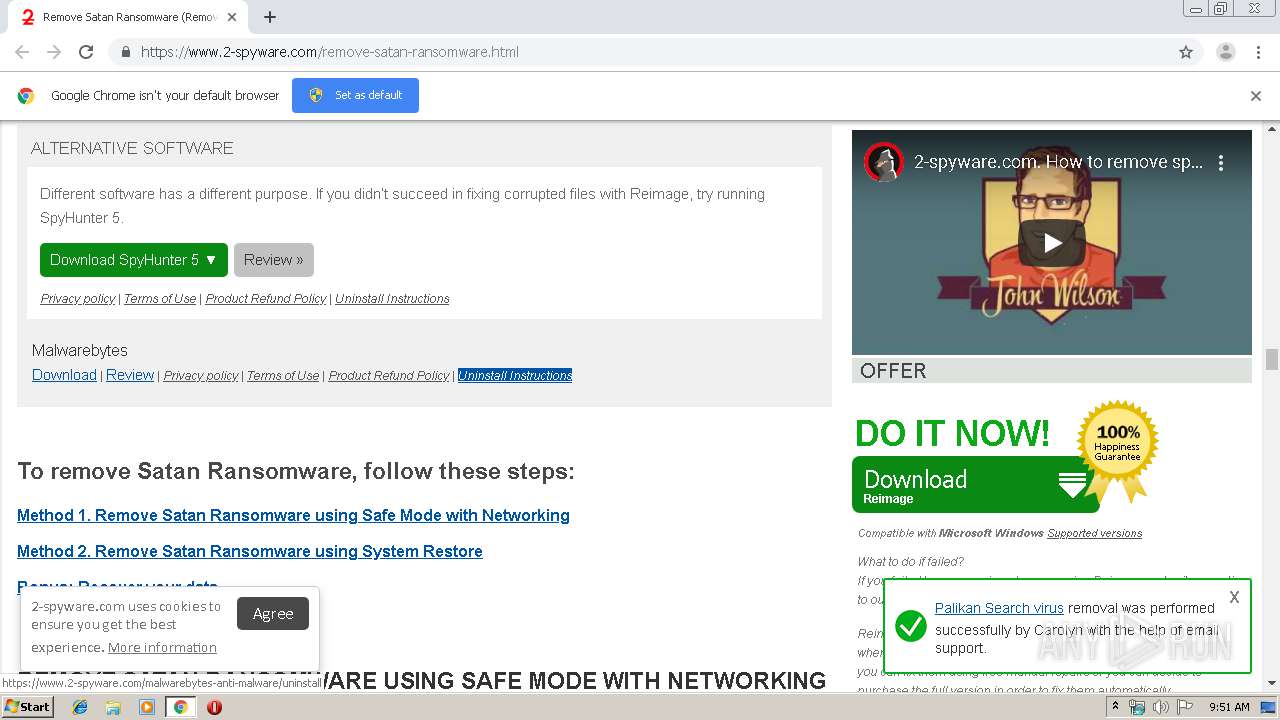Open Malwarebytes Terms of Use link
1280x720 pixels.
(283, 376)
